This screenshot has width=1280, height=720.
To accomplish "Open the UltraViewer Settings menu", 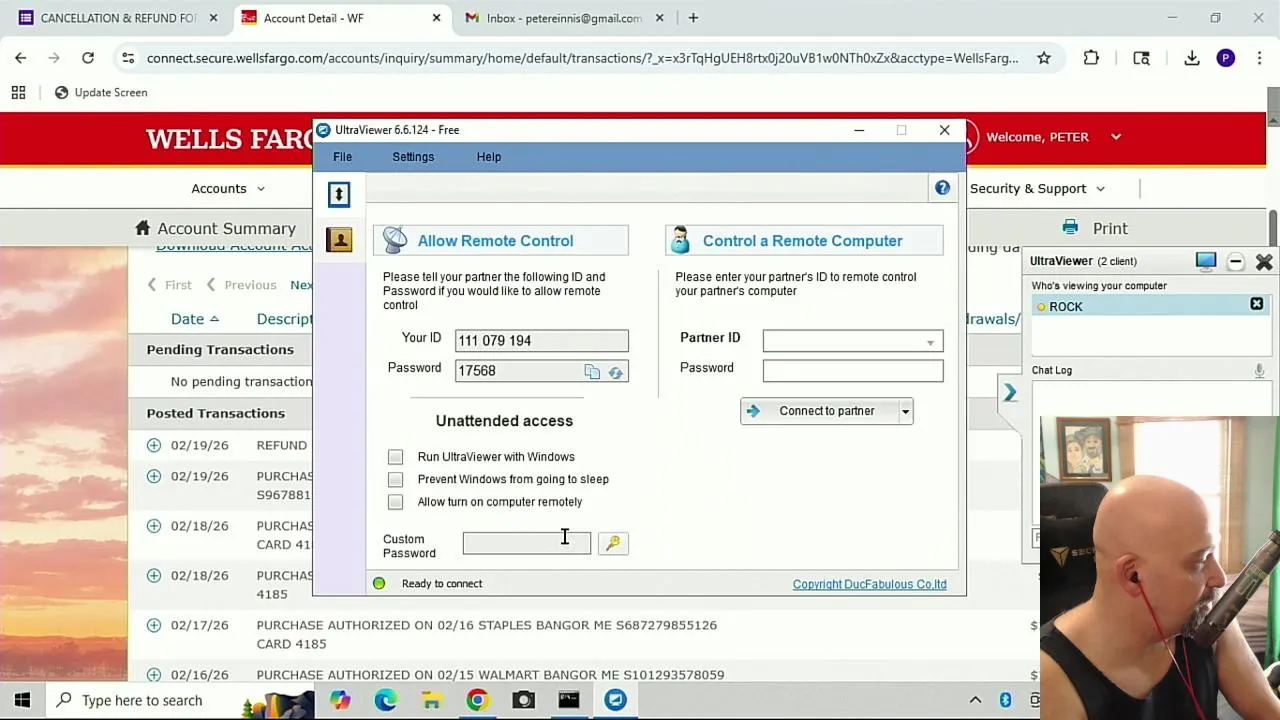I will [413, 157].
